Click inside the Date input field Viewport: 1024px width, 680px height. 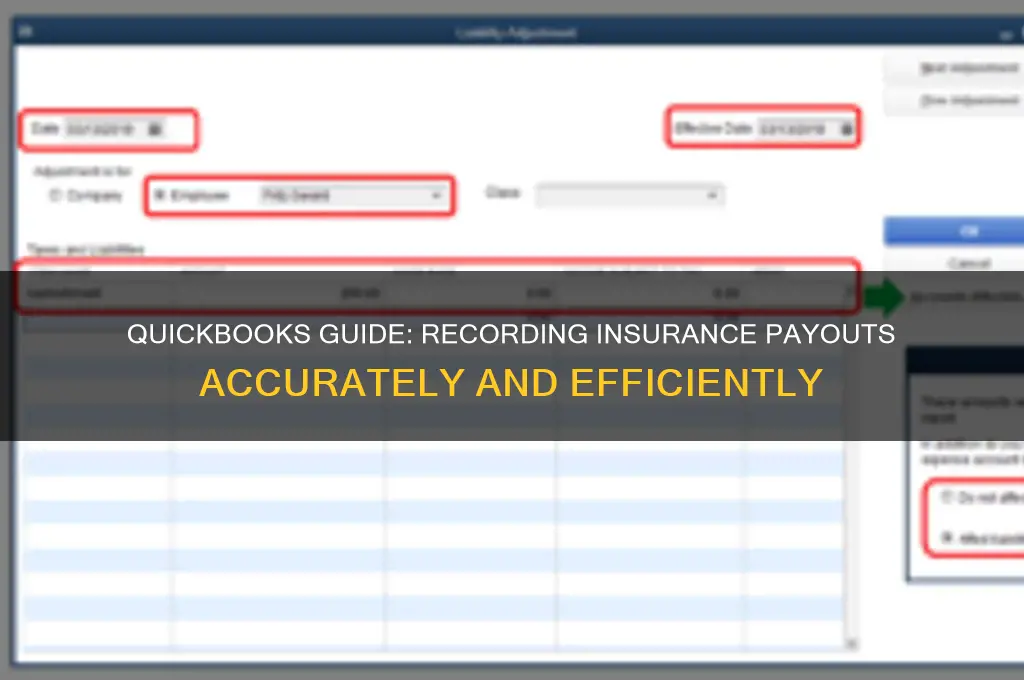(x=105, y=129)
